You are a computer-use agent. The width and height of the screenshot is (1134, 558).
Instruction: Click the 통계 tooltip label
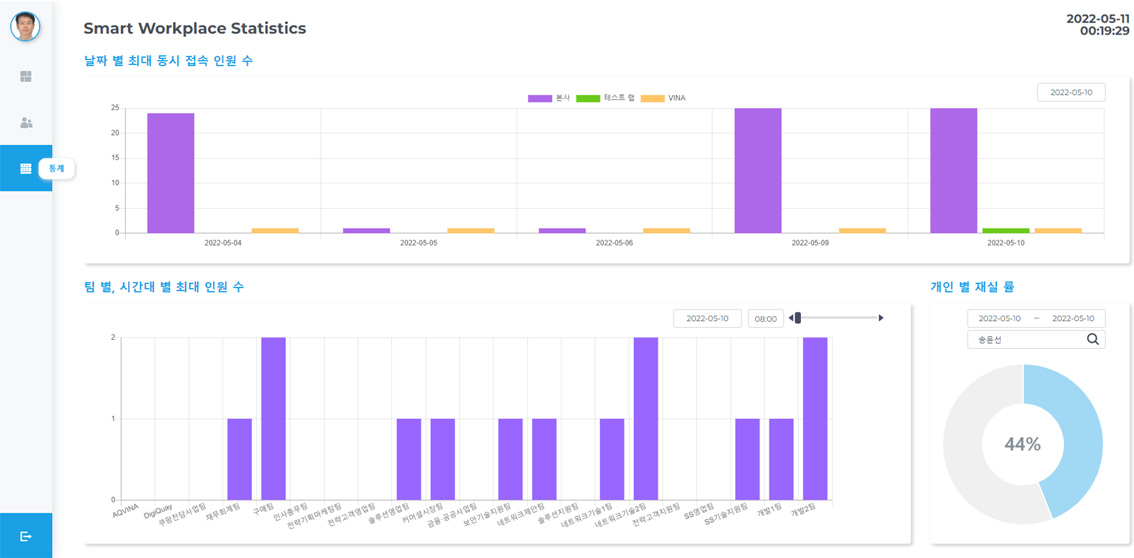[x=56, y=168]
